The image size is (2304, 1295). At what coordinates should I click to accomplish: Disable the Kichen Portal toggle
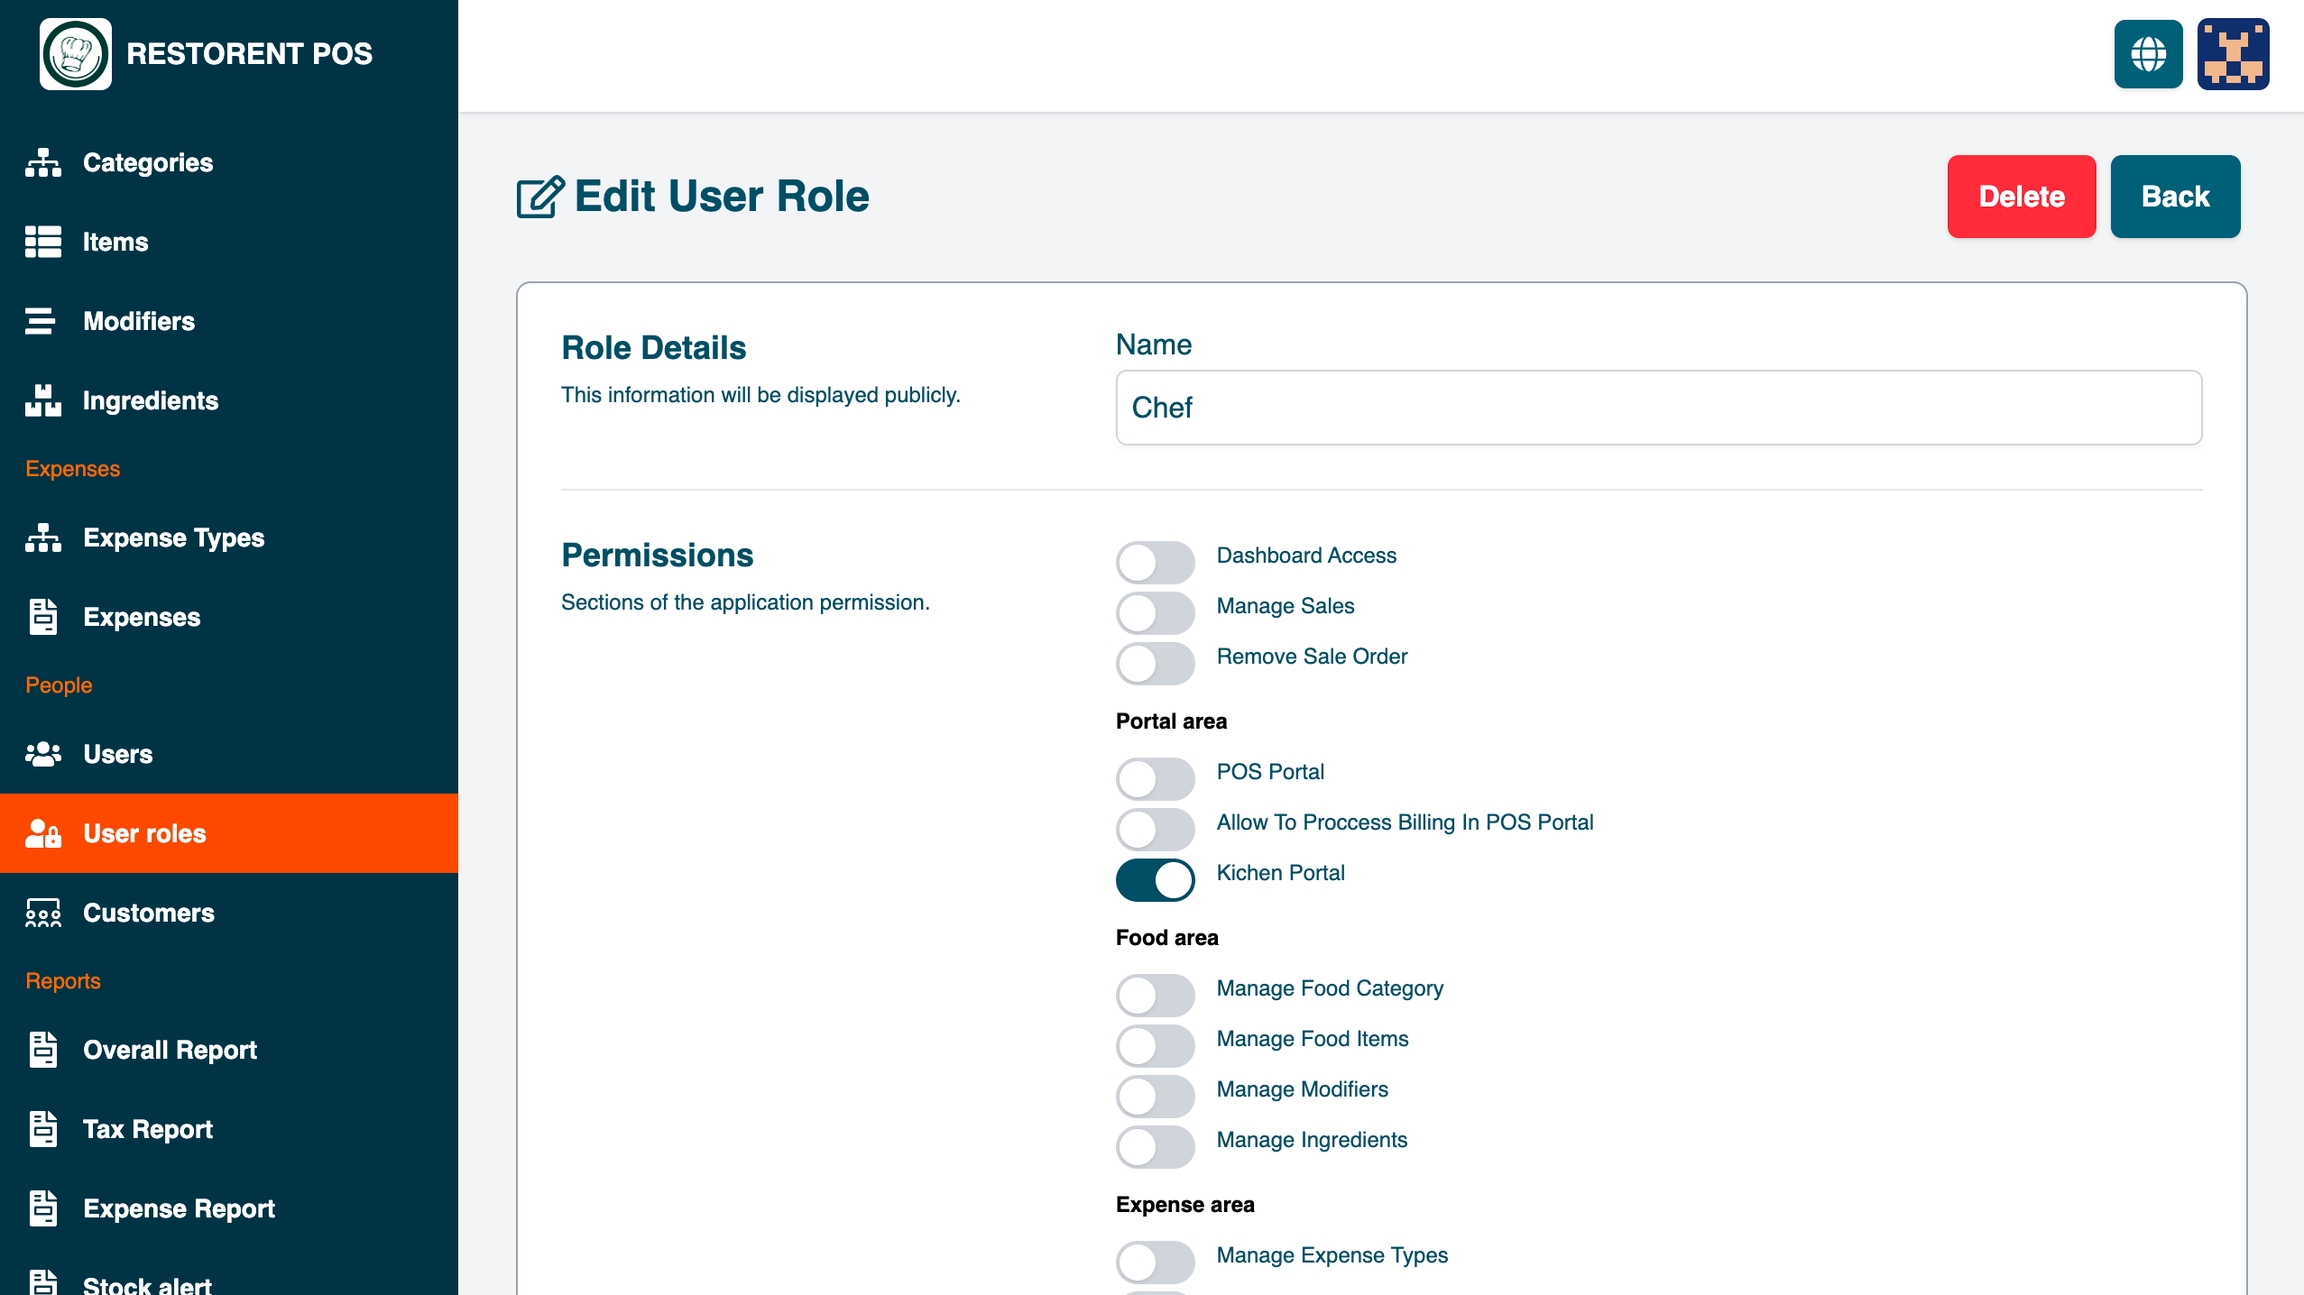click(1155, 880)
